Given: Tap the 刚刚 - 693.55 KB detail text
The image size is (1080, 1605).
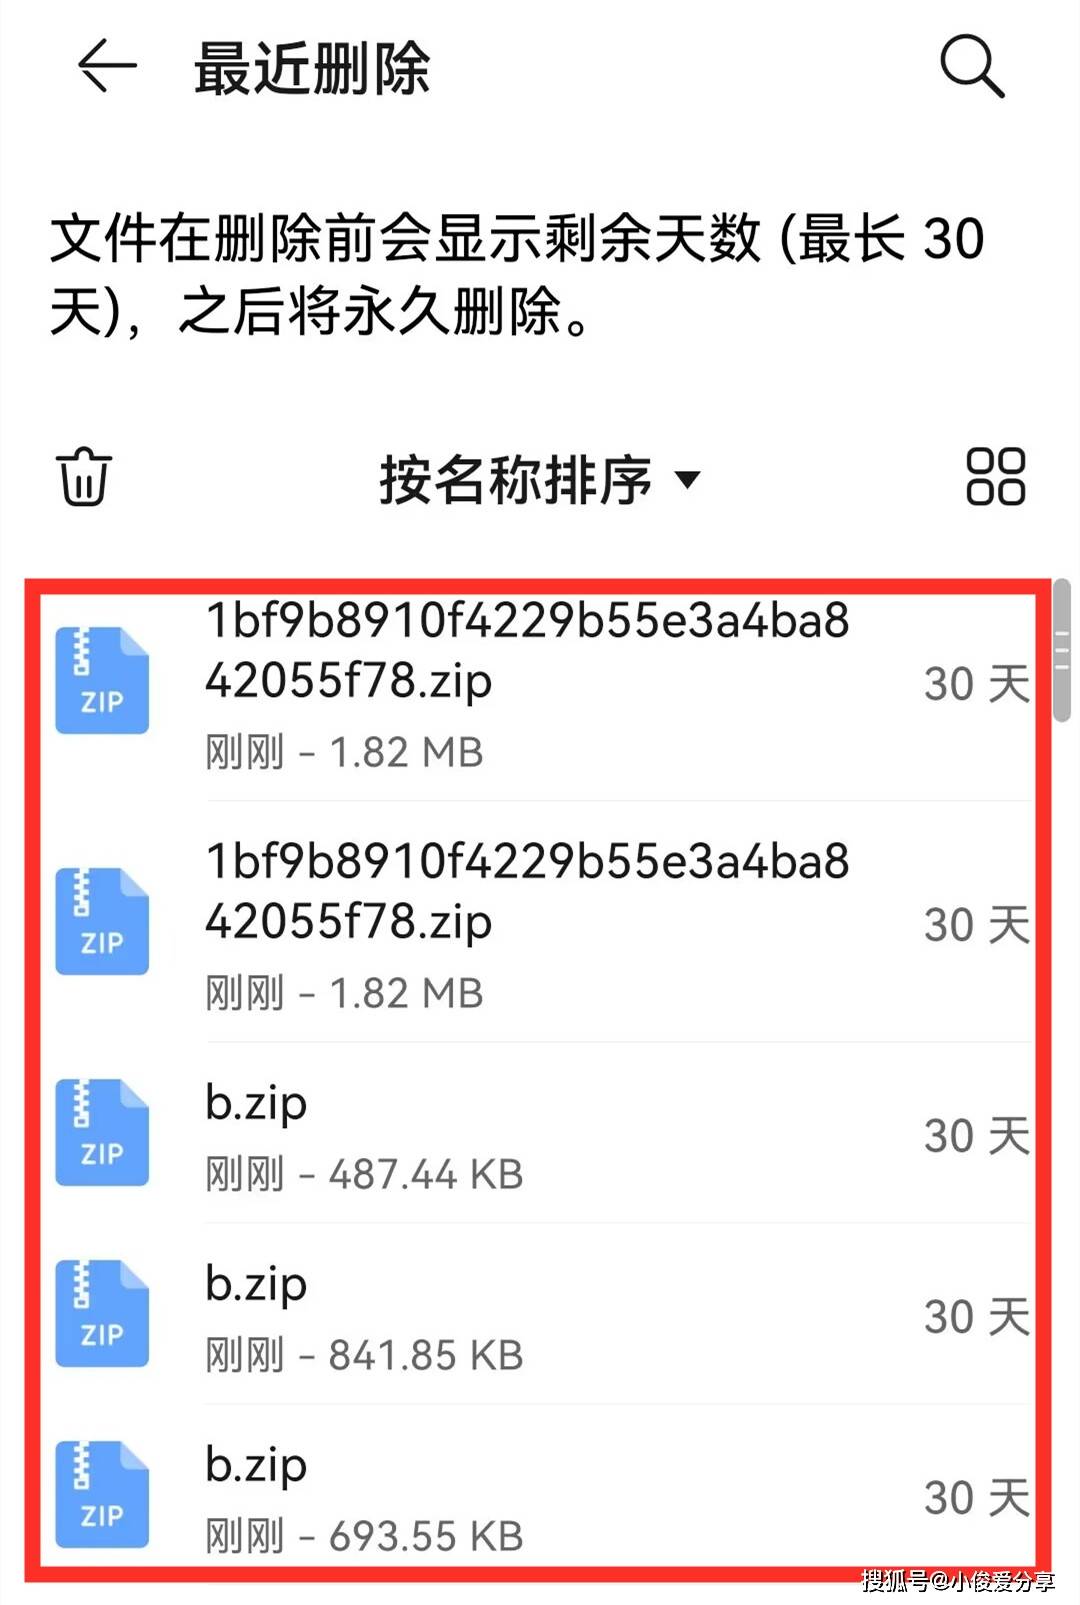Looking at the screenshot, I should pyautogui.click(x=364, y=1536).
